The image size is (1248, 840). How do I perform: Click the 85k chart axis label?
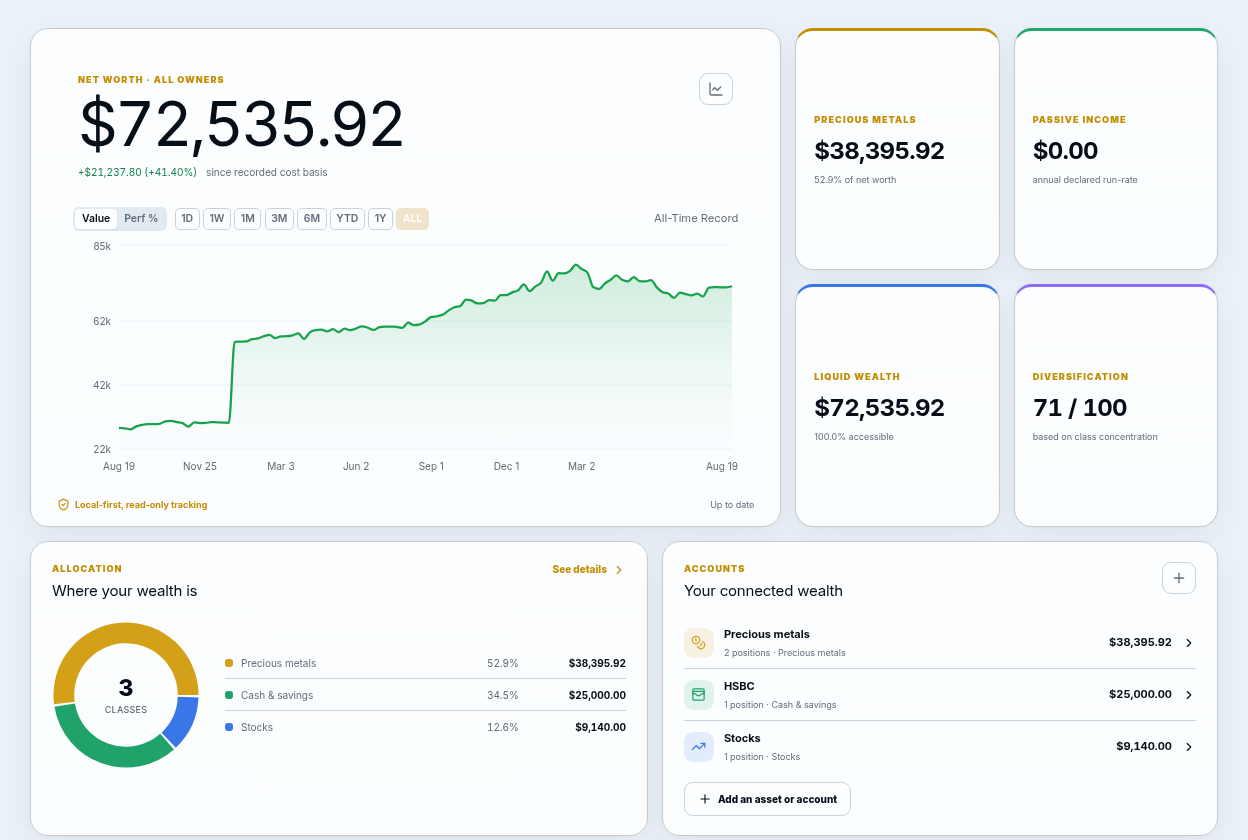click(102, 246)
